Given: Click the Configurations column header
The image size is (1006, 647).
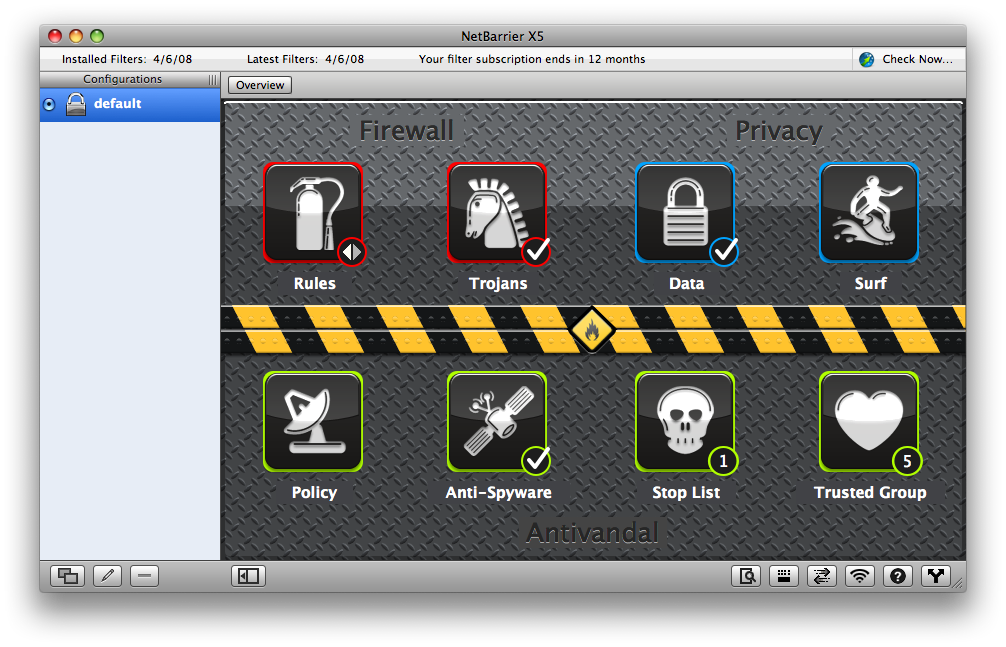Looking at the screenshot, I should [x=123, y=79].
